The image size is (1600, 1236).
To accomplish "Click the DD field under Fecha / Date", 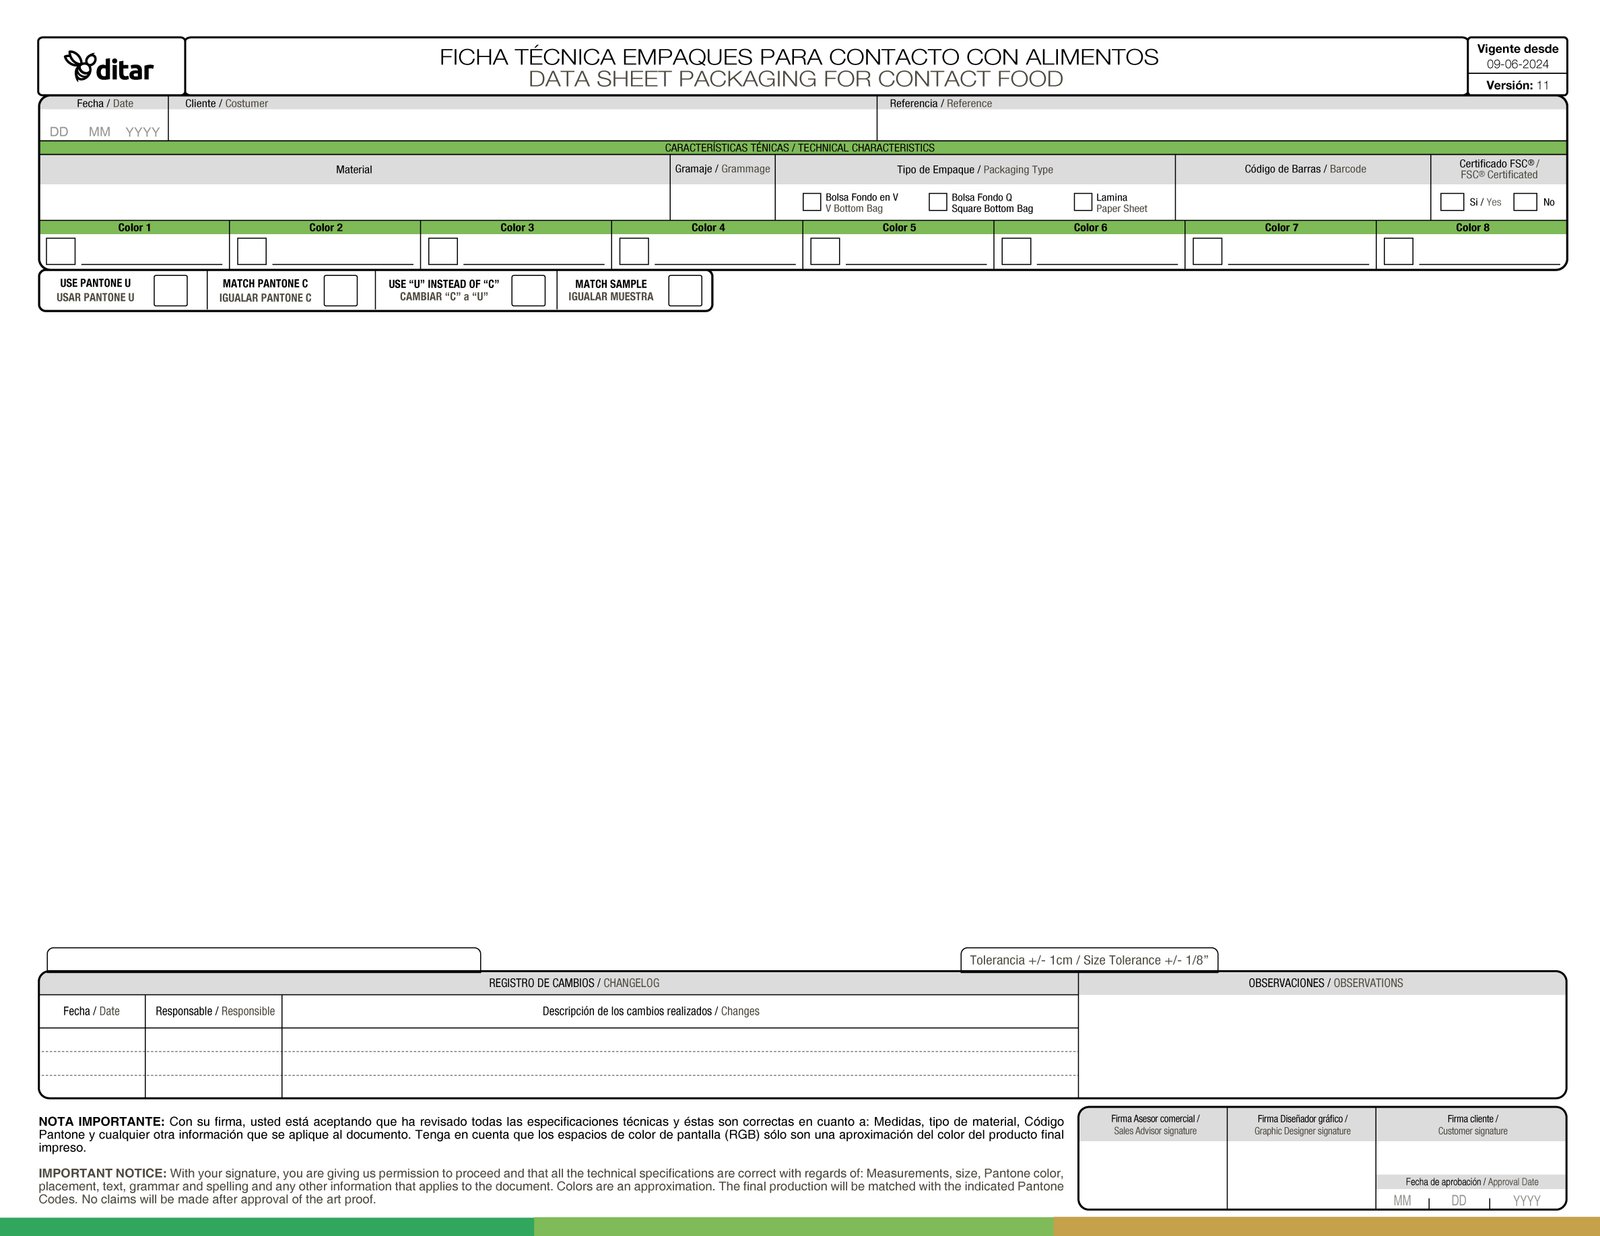I will click(x=59, y=132).
